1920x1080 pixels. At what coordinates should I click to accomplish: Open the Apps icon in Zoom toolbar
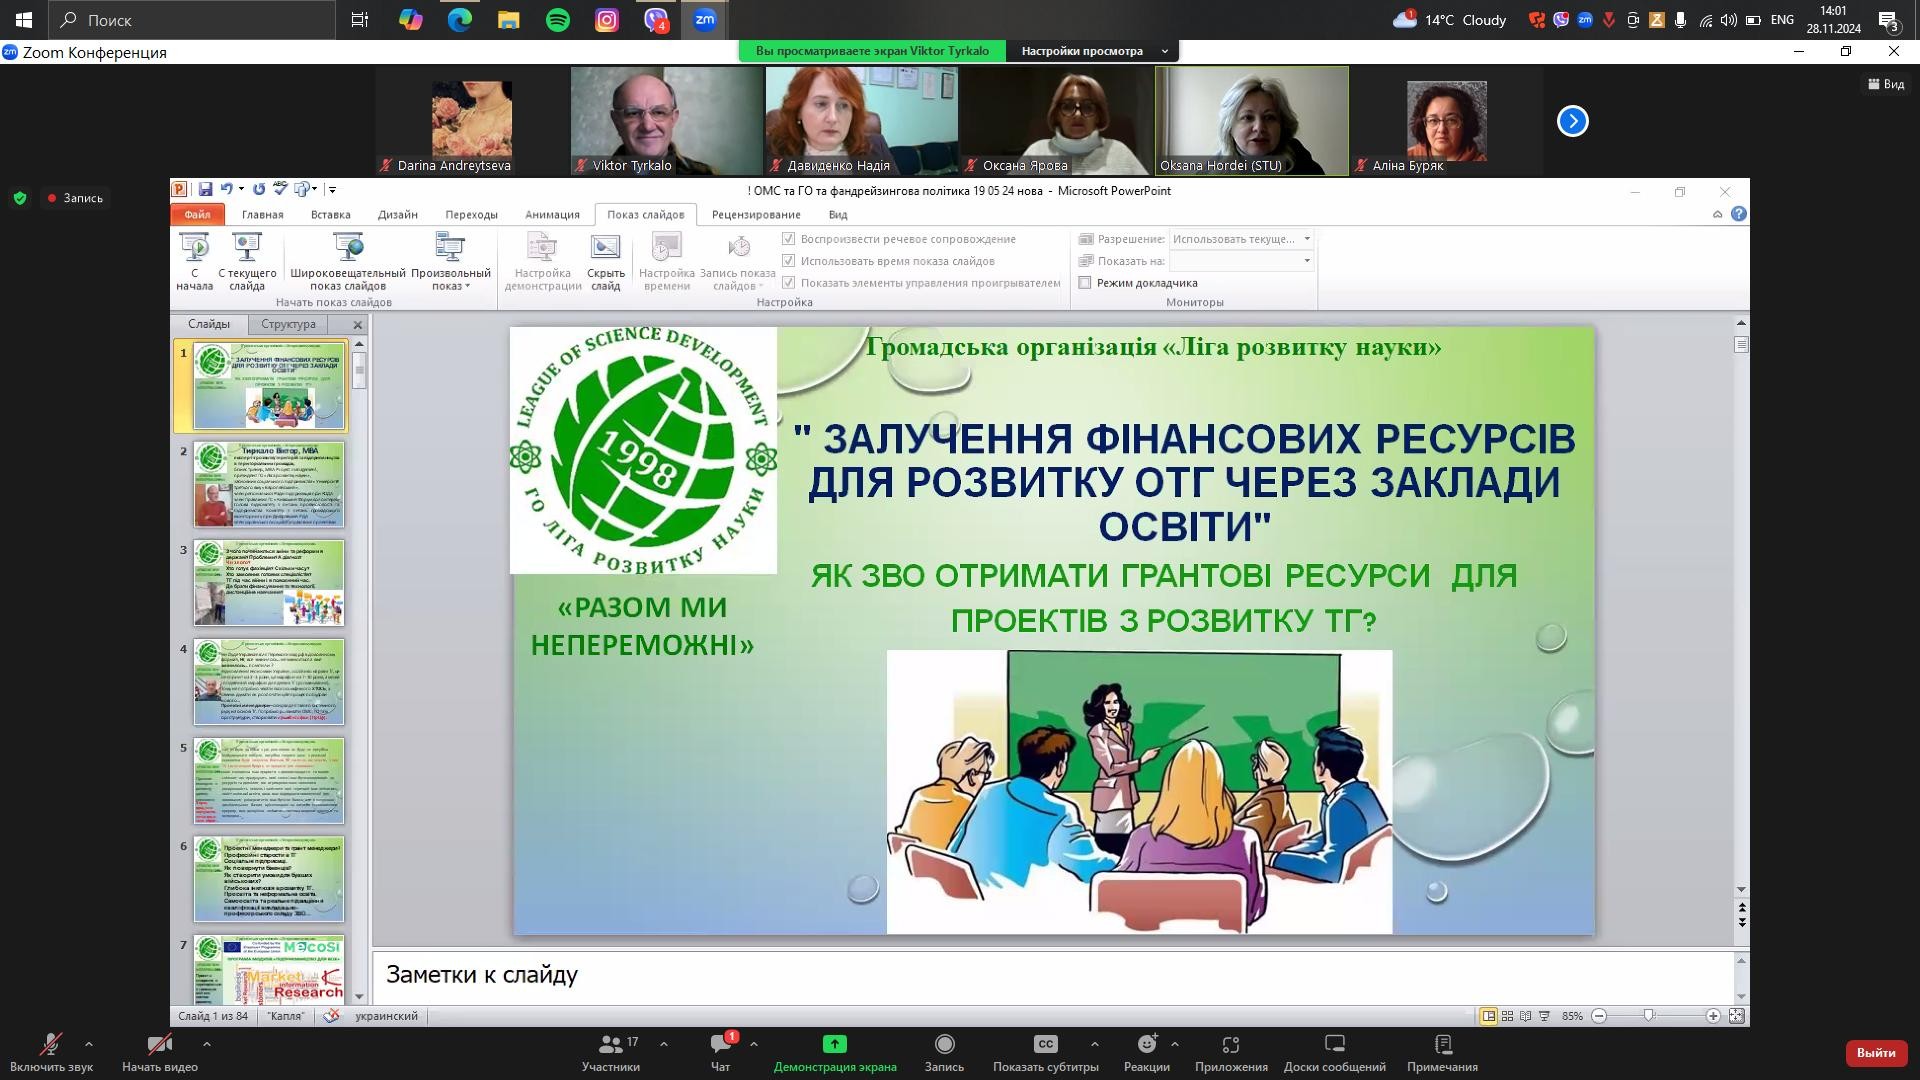coord(1231,1044)
